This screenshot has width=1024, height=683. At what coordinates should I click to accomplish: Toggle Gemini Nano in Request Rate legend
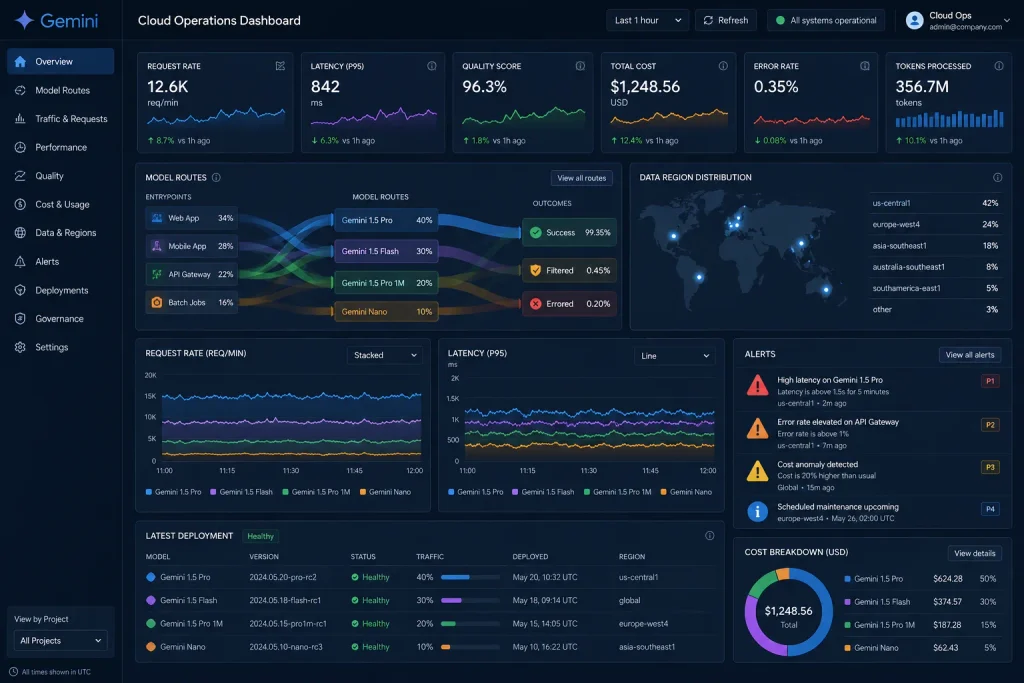(385, 492)
